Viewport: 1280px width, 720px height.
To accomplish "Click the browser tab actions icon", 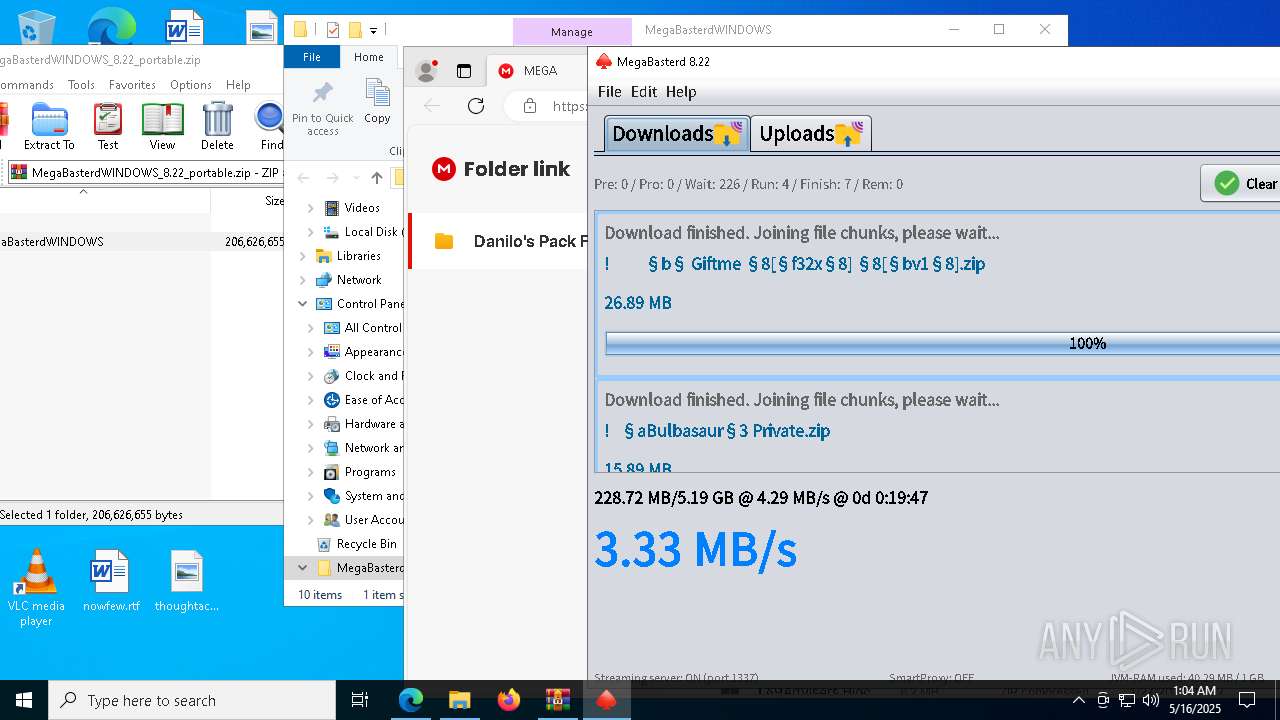I will tap(464, 71).
